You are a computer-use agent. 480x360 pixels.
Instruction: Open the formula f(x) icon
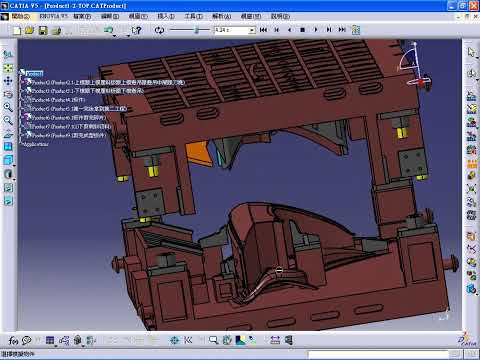[x=13, y=340]
